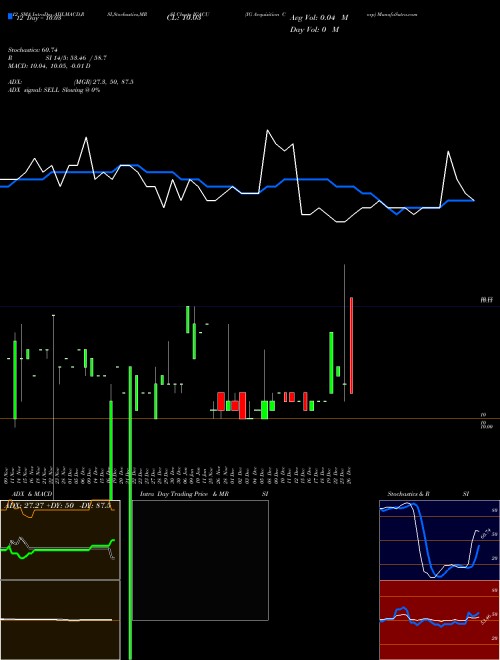Click the '12 Day = 10.03' SMA label
Screen dimensions: 500x660
point(39,18)
